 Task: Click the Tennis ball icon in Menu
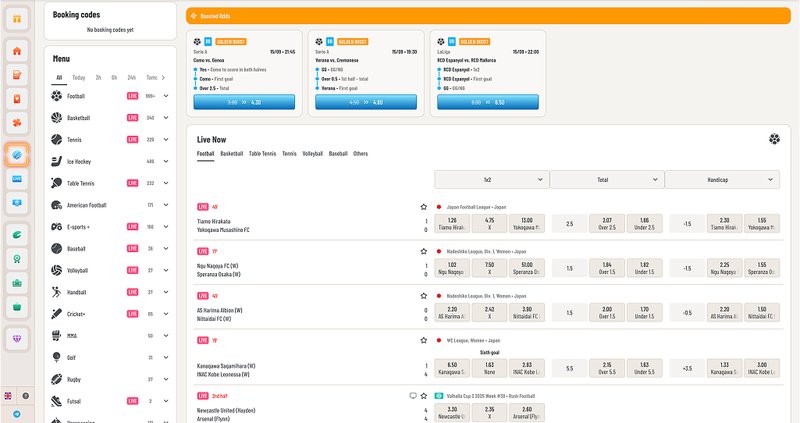coord(57,139)
